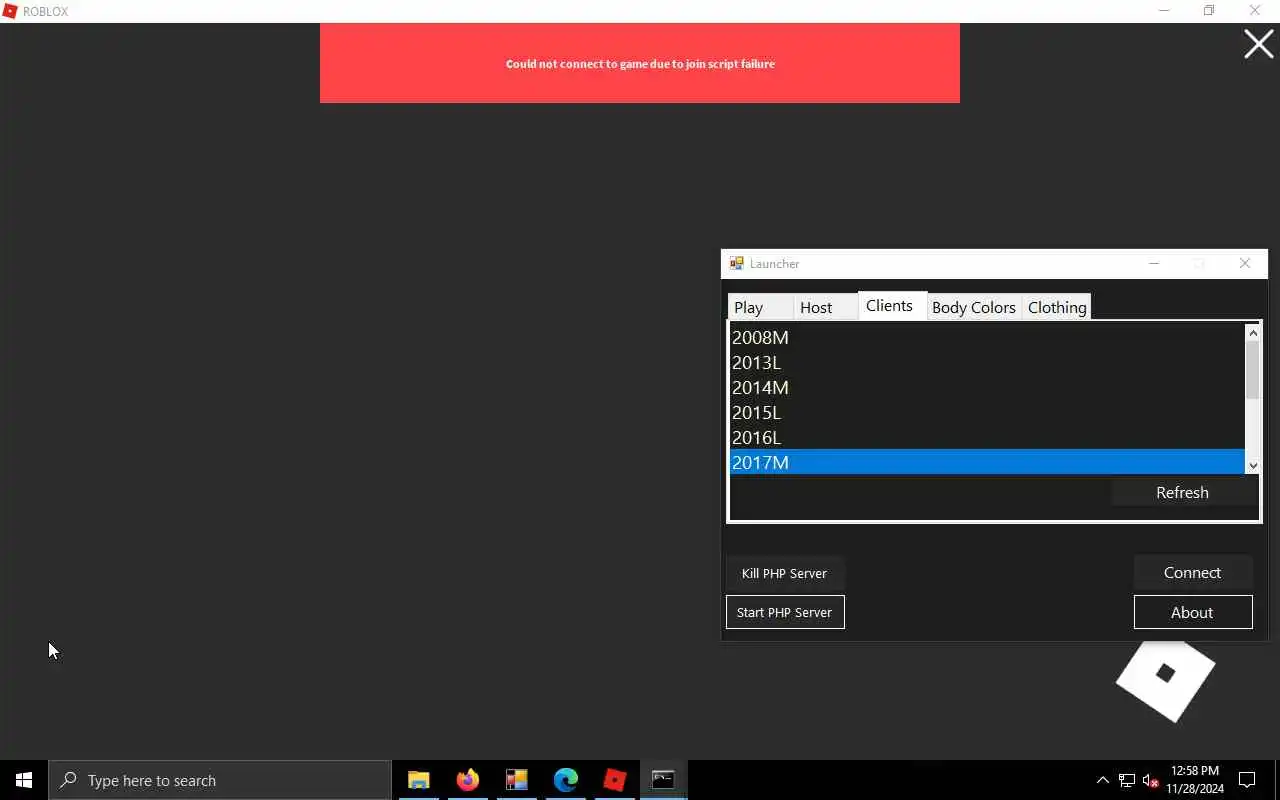Viewport: 1280px width, 800px height.
Task: Open the Windows Start menu
Action: 24,780
